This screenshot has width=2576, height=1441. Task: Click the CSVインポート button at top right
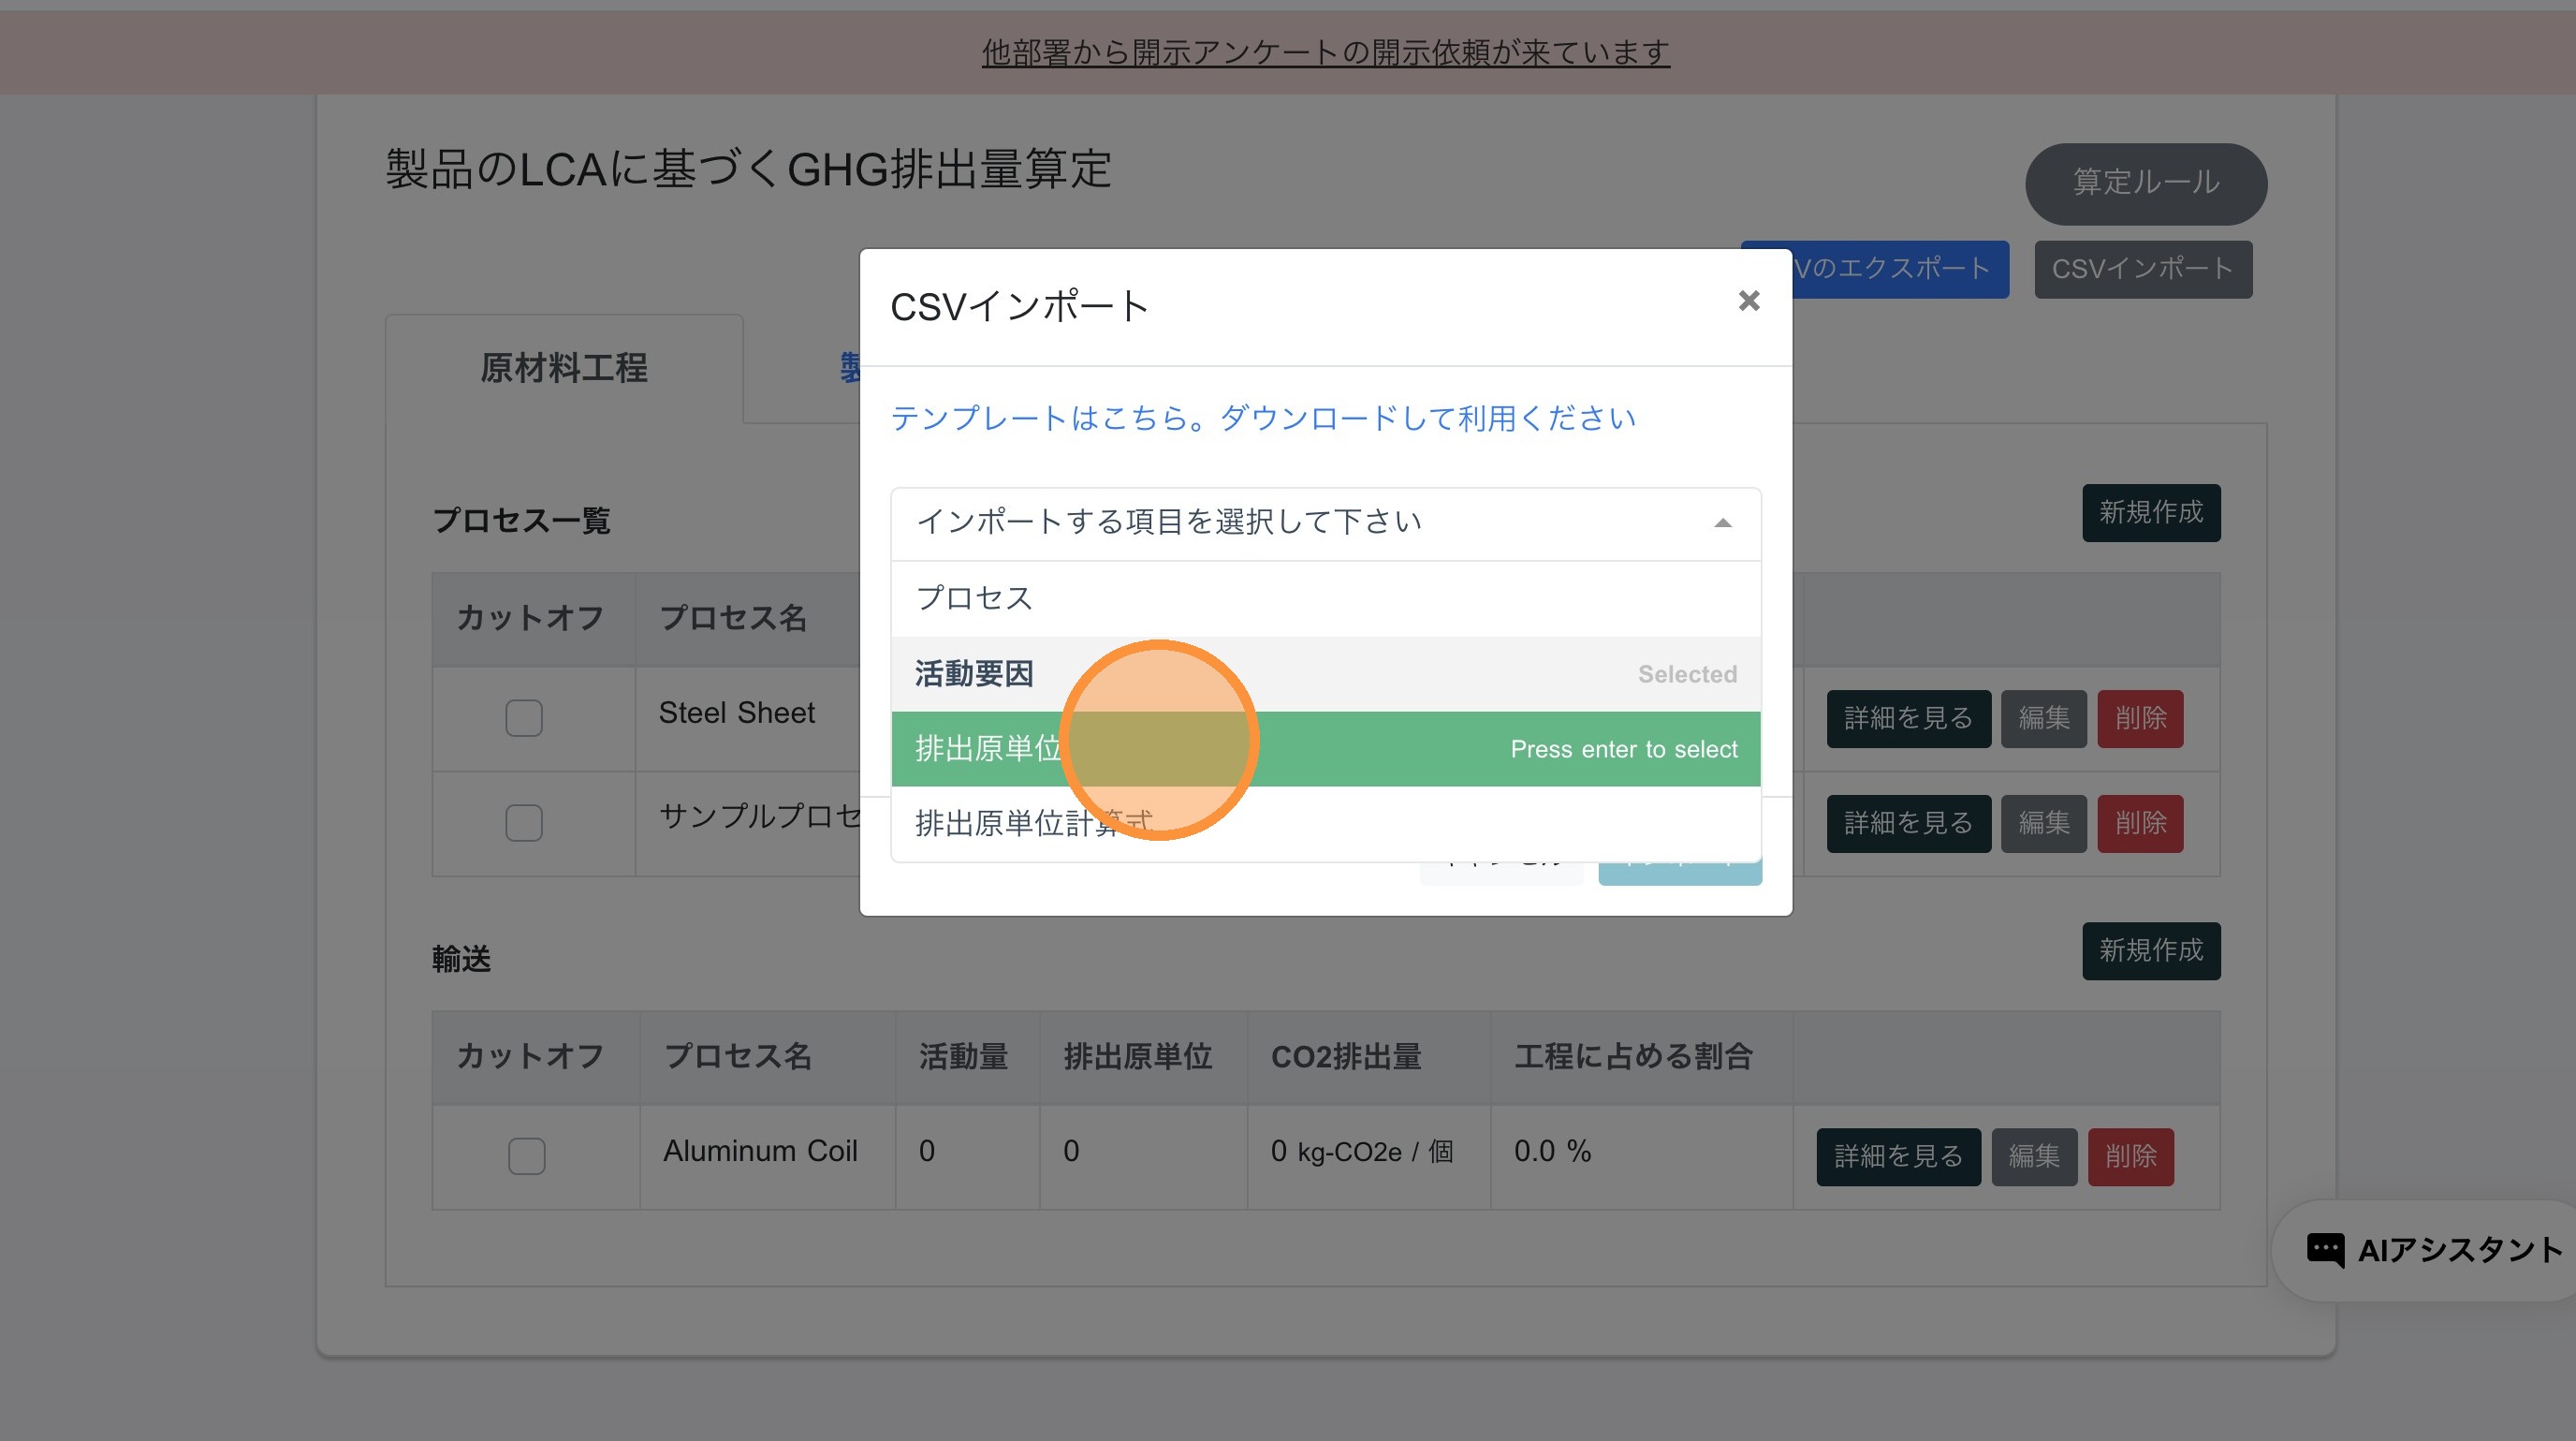[x=2142, y=269]
